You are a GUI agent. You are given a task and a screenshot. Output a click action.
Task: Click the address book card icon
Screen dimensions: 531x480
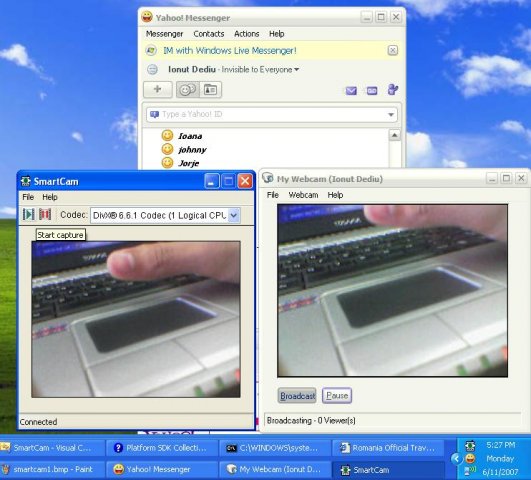pos(210,90)
